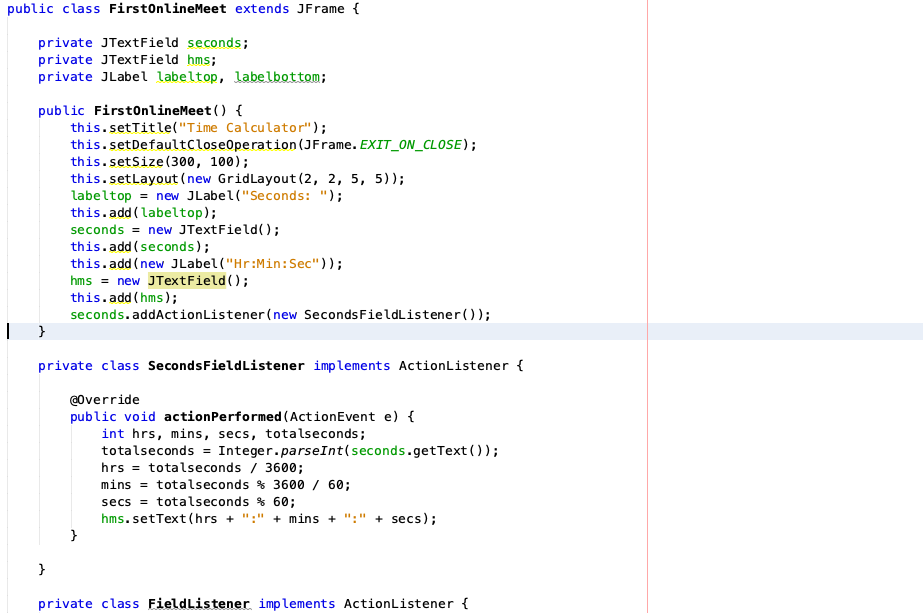Screen dimensions: 923x613
Task: Click the underlined seconds field declaration
Action: [216, 42]
